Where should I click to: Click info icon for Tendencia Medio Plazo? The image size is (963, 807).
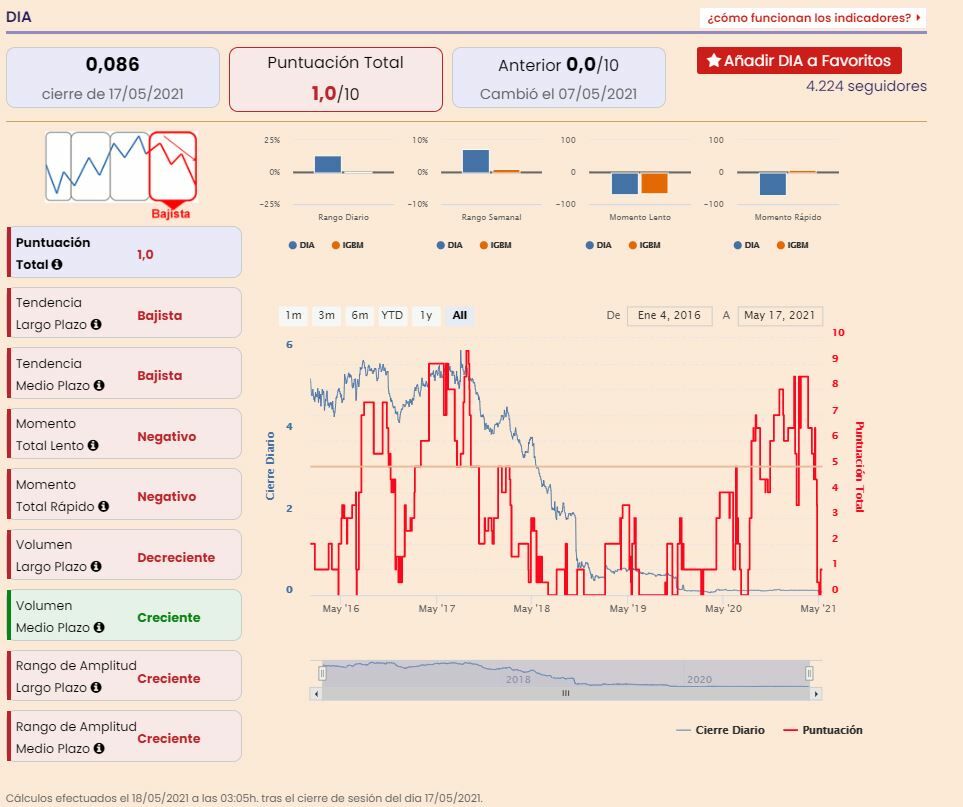click(x=99, y=385)
